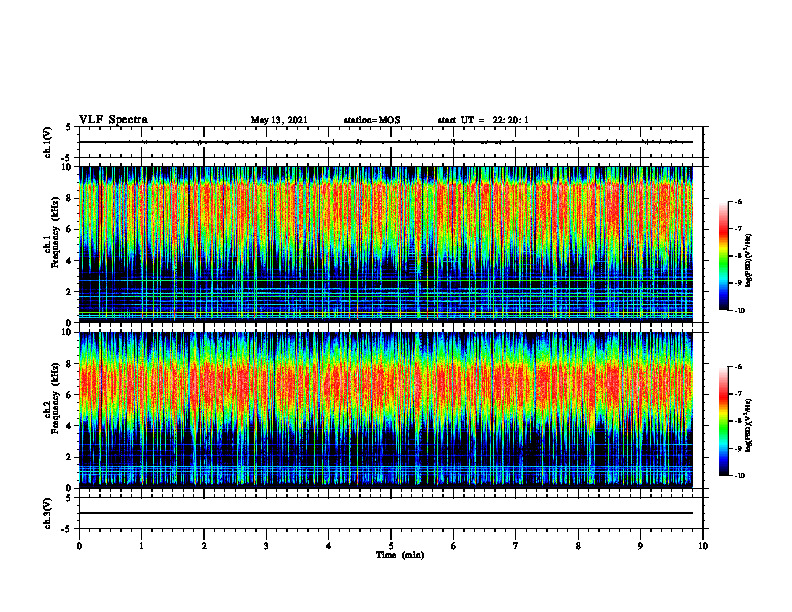Select the ch.2 power spectral density colorbar

[723, 421]
